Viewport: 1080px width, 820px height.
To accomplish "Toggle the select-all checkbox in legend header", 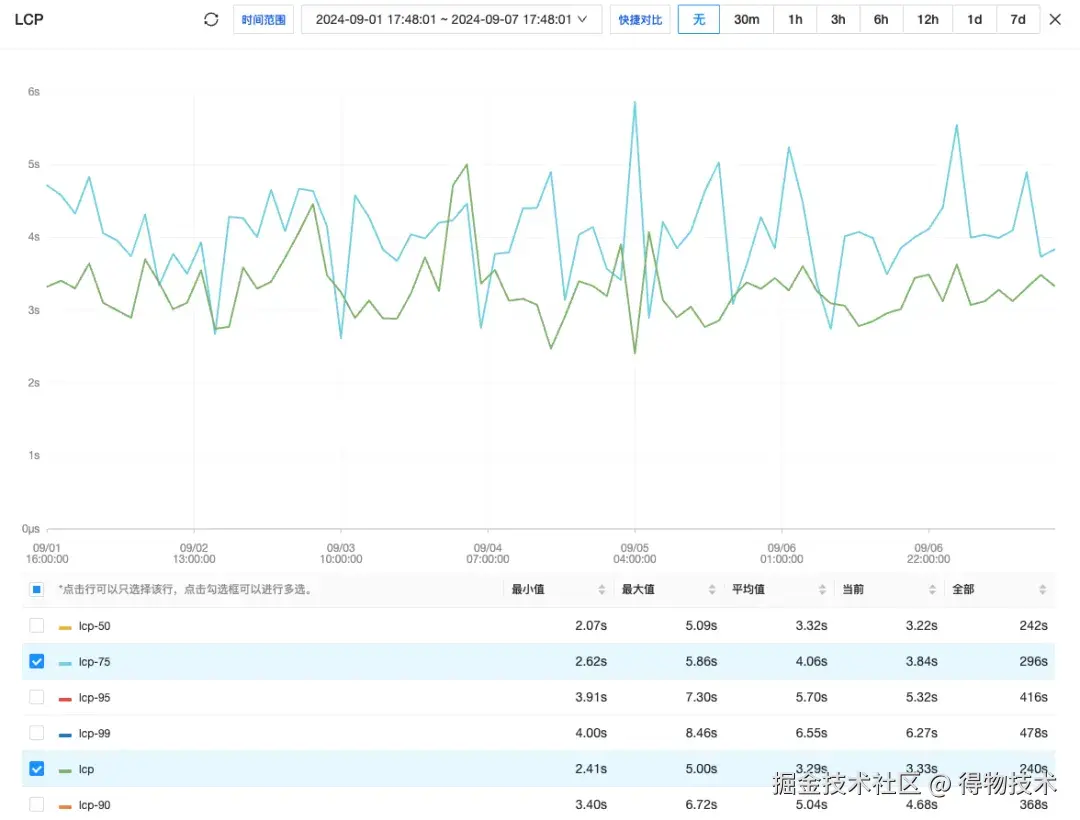I will click(x=37, y=590).
